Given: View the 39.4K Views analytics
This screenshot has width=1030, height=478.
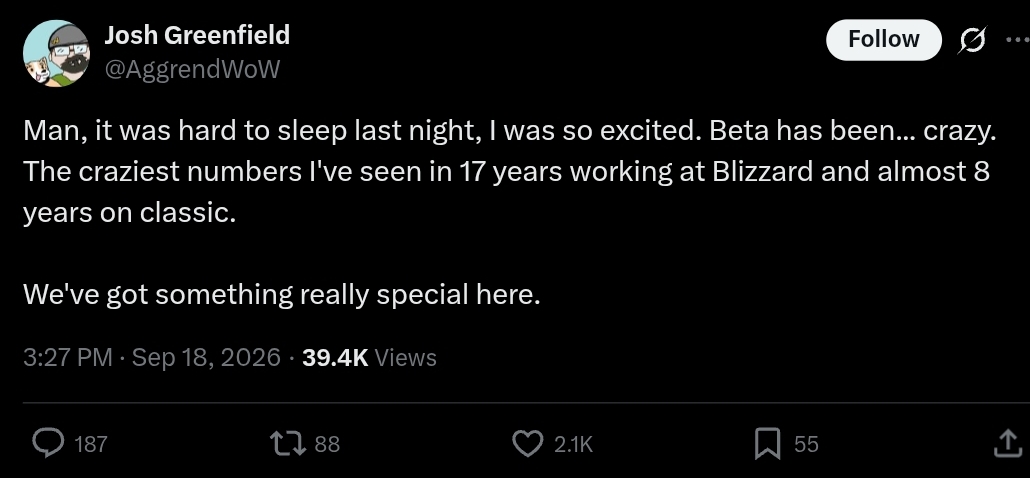Looking at the screenshot, I should point(369,358).
